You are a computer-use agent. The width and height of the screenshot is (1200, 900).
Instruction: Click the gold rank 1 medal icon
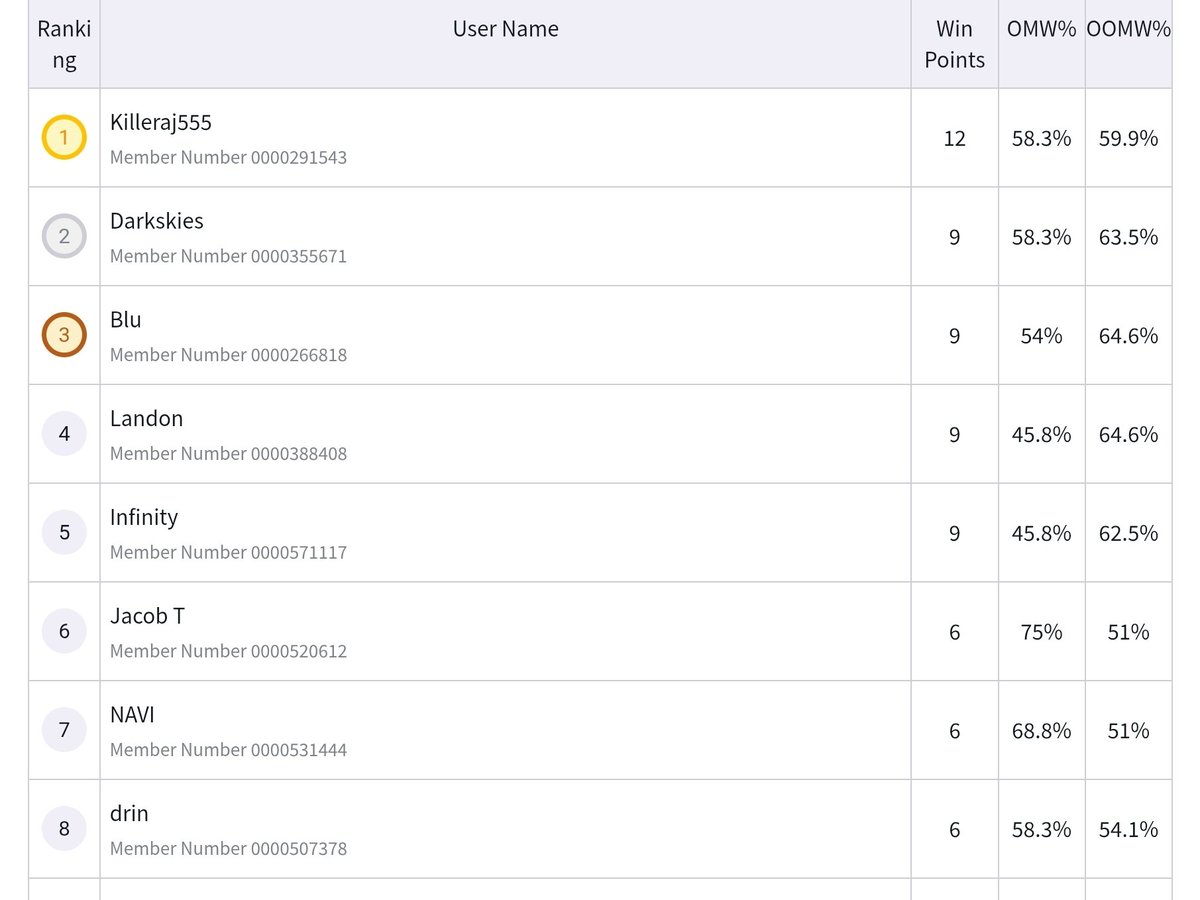pos(64,137)
